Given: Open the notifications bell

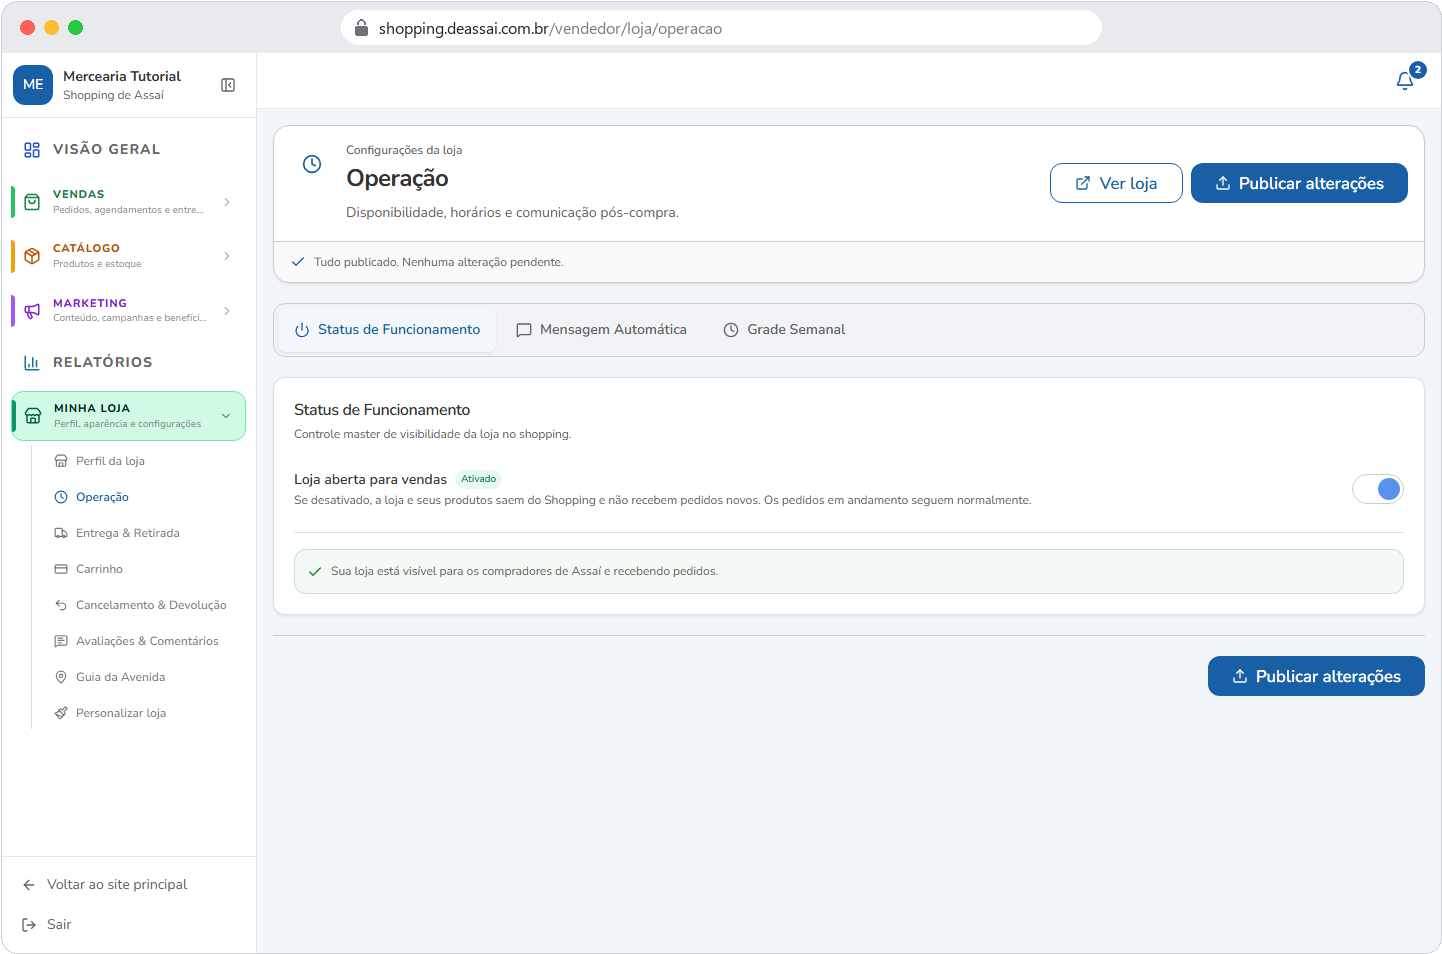Looking at the screenshot, I should 1405,80.
